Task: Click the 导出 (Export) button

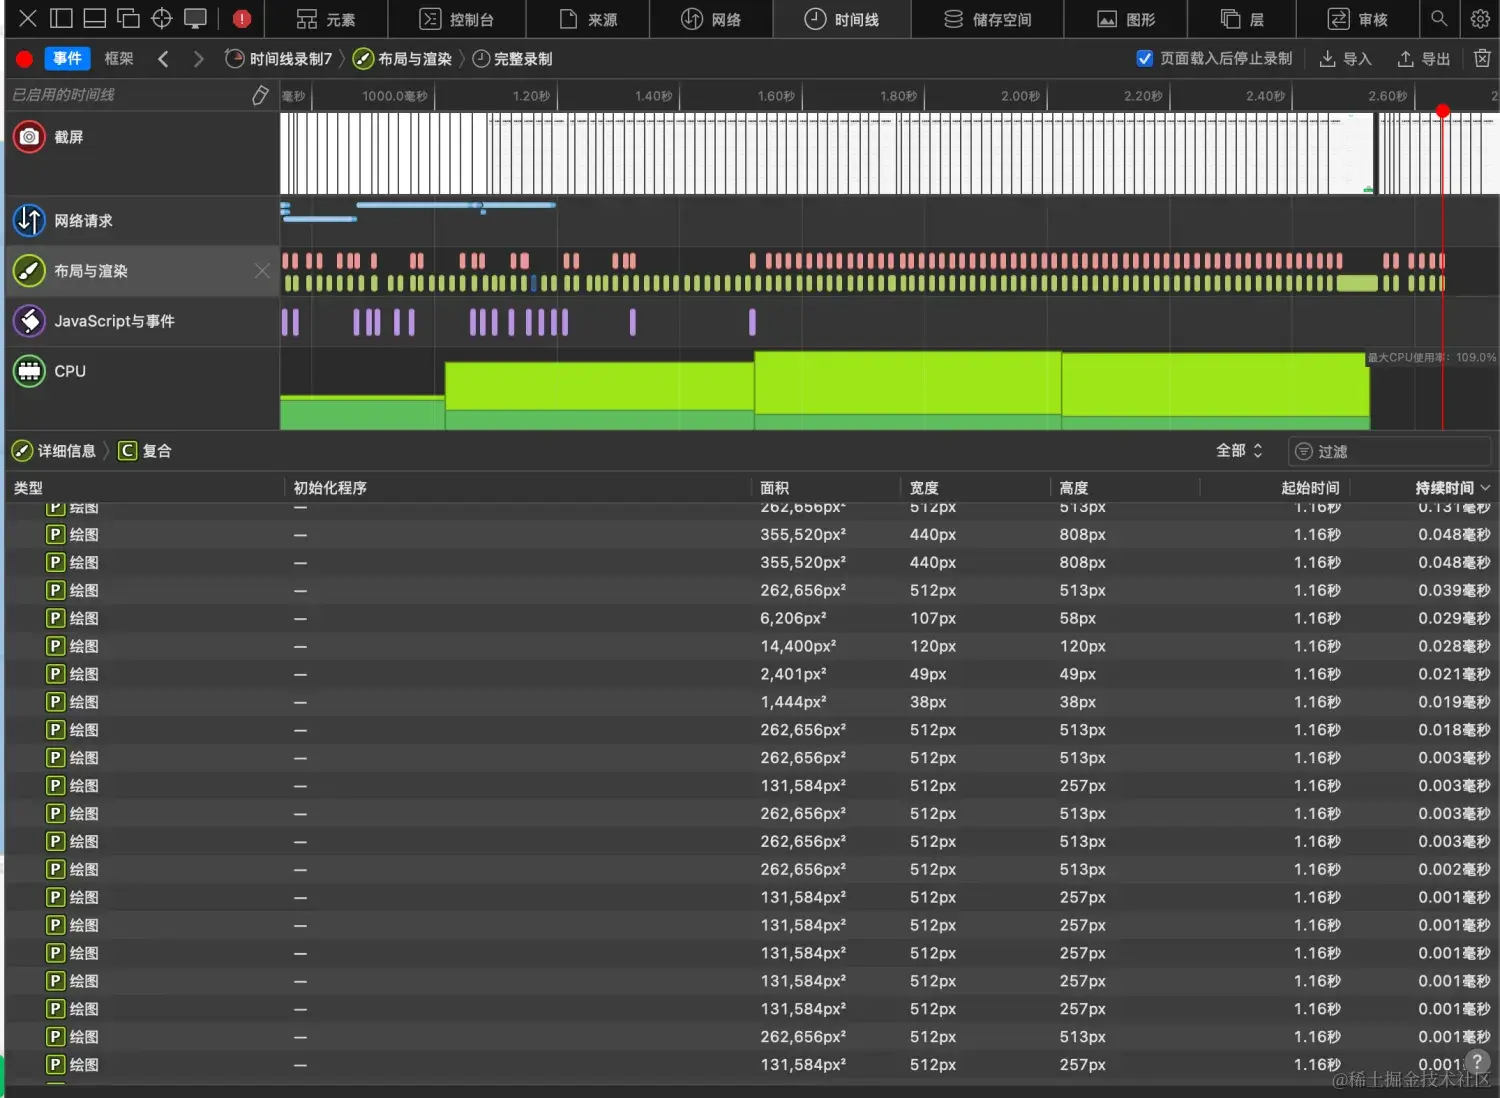Action: click(1423, 59)
